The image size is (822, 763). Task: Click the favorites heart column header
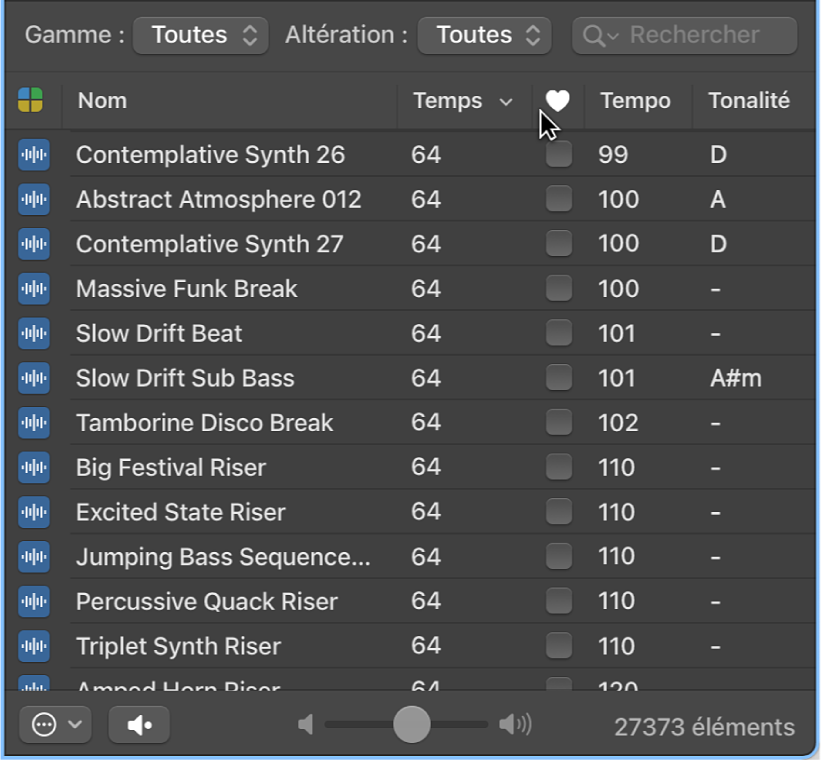coord(557,101)
